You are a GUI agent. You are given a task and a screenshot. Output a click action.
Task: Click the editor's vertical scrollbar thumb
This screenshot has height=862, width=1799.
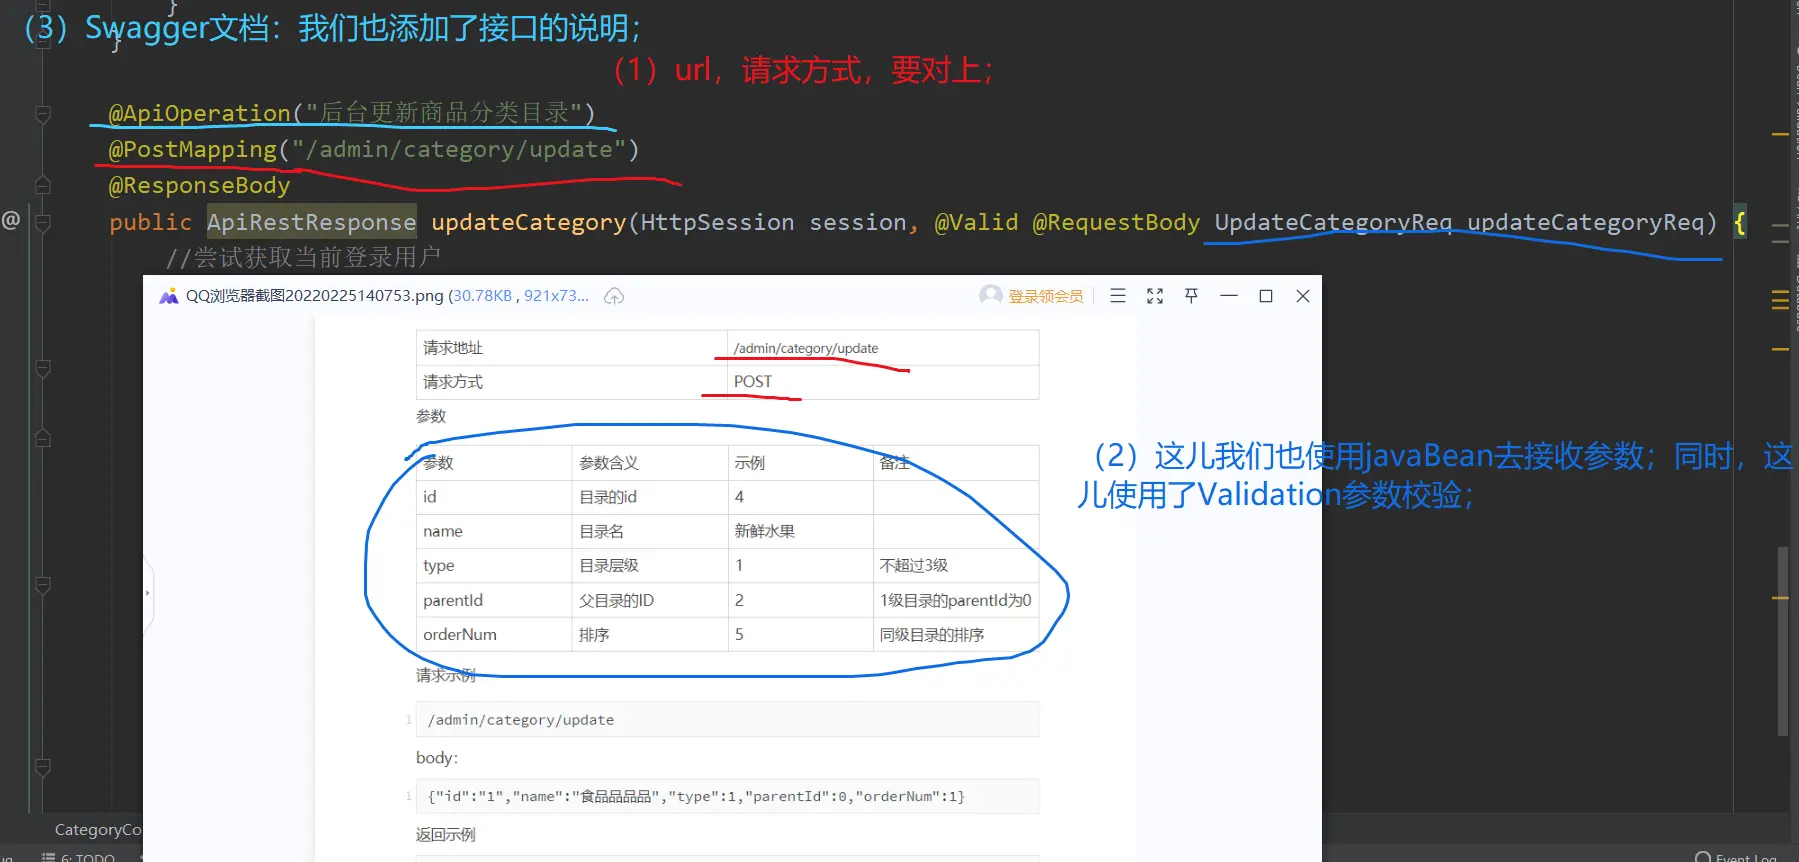(1782, 640)
